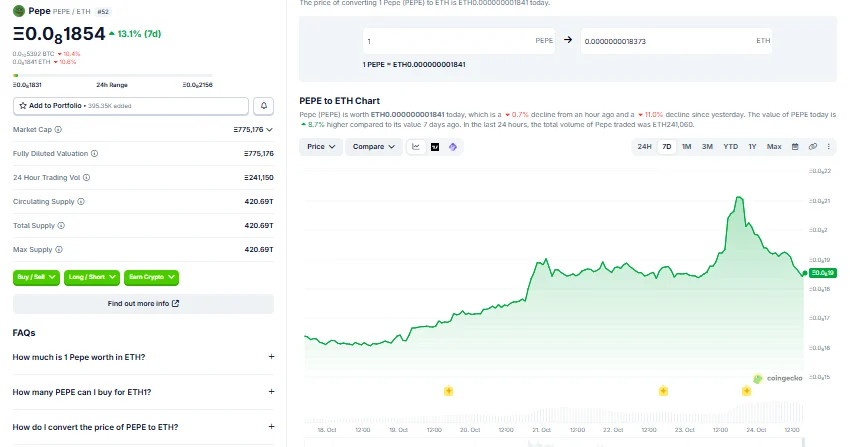
Task: Click the green current price label on chart axis
Action: [822, 273]
